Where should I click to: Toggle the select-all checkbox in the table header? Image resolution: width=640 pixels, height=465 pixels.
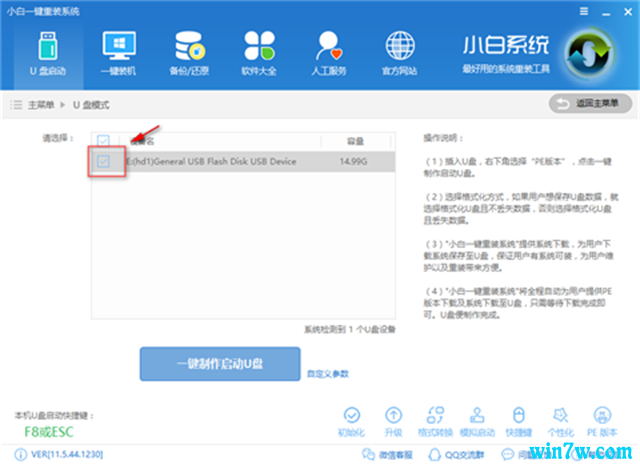click(x=103, y=141)
